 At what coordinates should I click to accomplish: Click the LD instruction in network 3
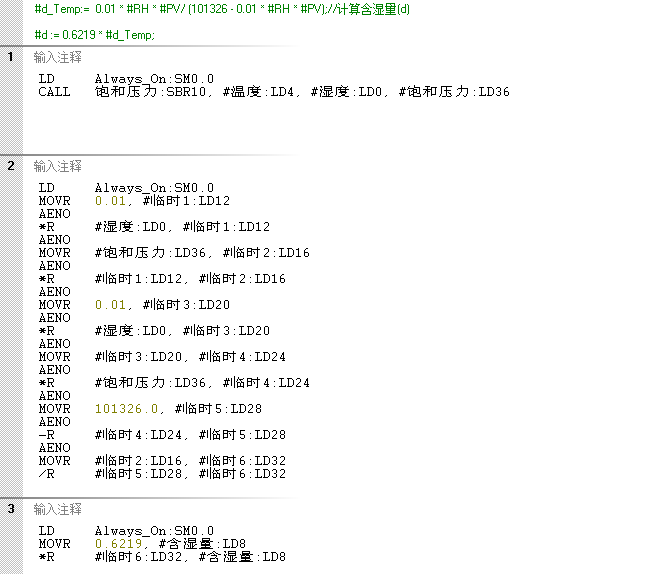(x=46, y=531)
